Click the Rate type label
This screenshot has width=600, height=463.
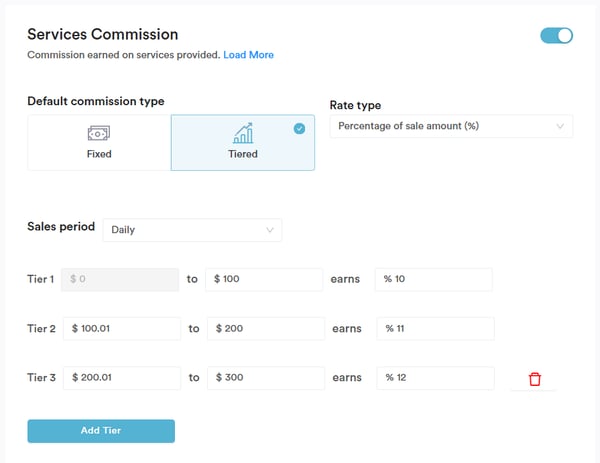(355, 105)
